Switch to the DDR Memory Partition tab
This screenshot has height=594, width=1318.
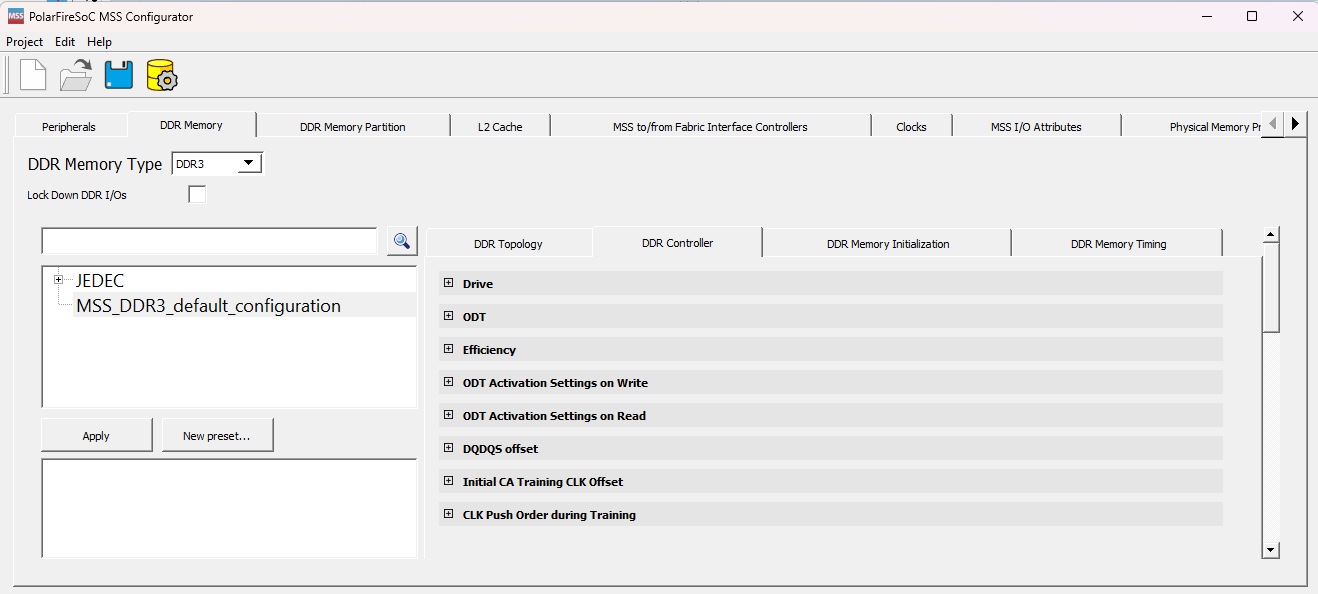click(353, 126)
